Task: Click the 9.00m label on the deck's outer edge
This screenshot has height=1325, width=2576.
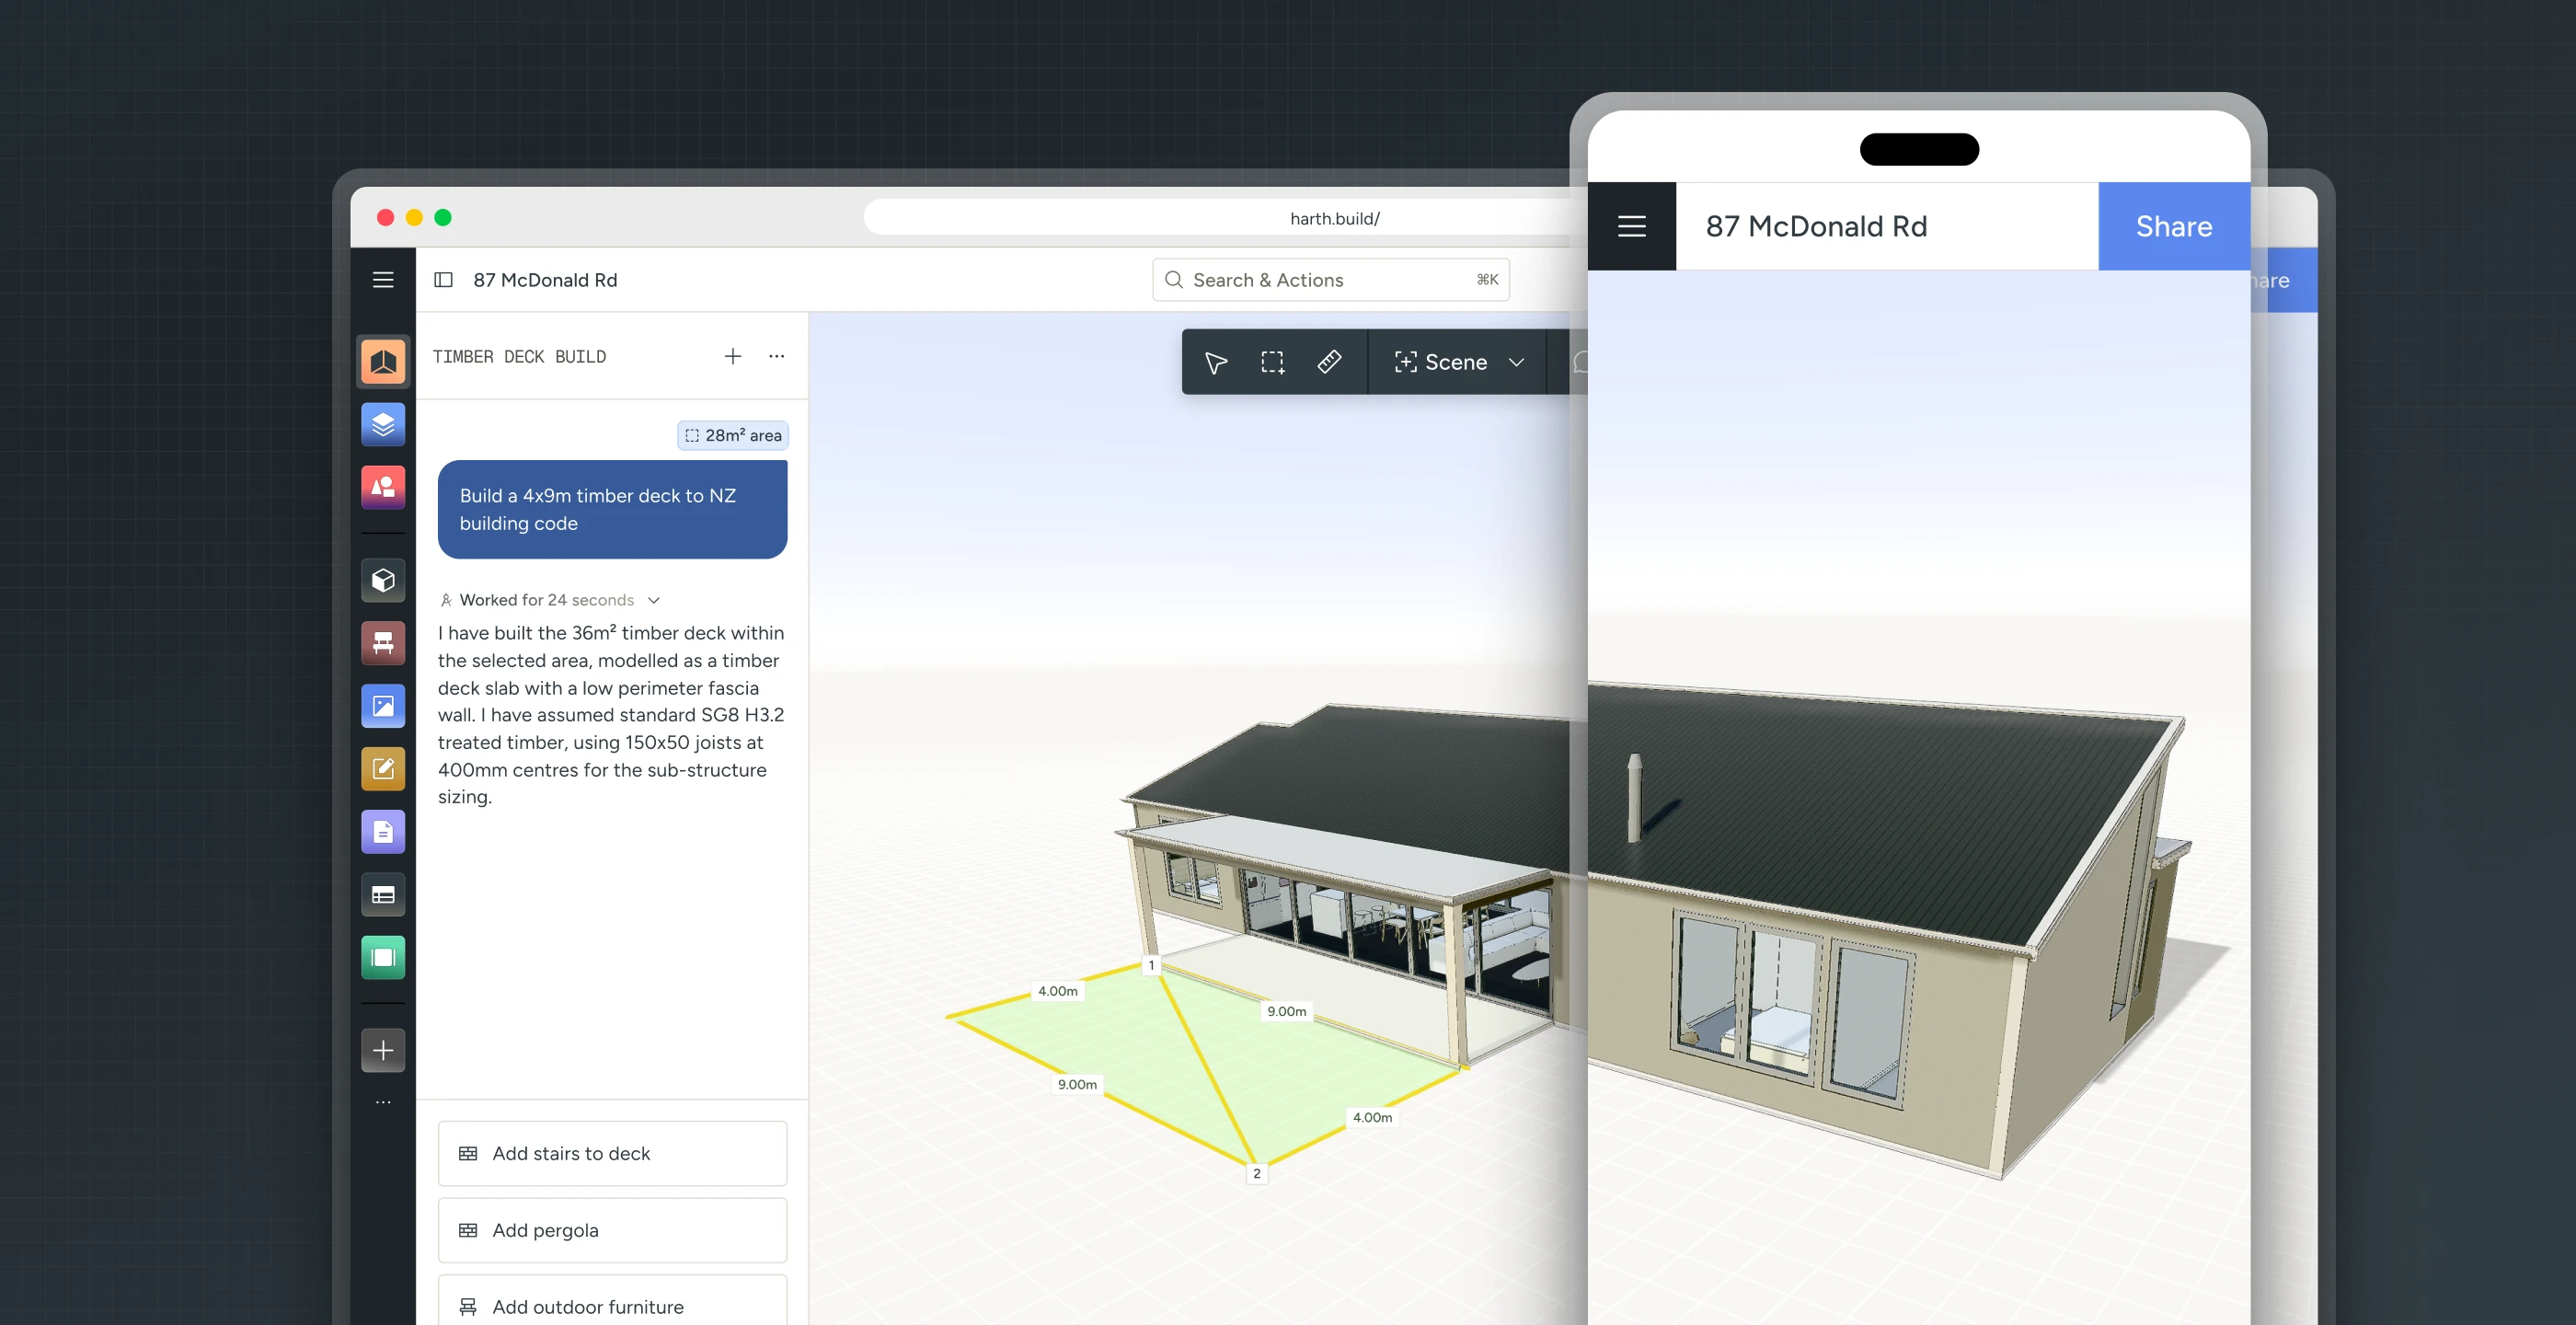Action: coord(1077,1084)
